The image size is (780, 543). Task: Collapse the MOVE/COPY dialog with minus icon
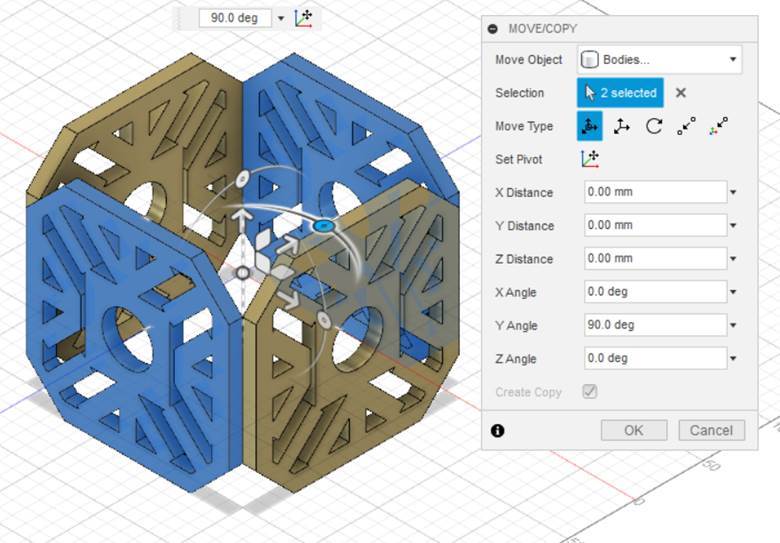(x=492, y=29)
